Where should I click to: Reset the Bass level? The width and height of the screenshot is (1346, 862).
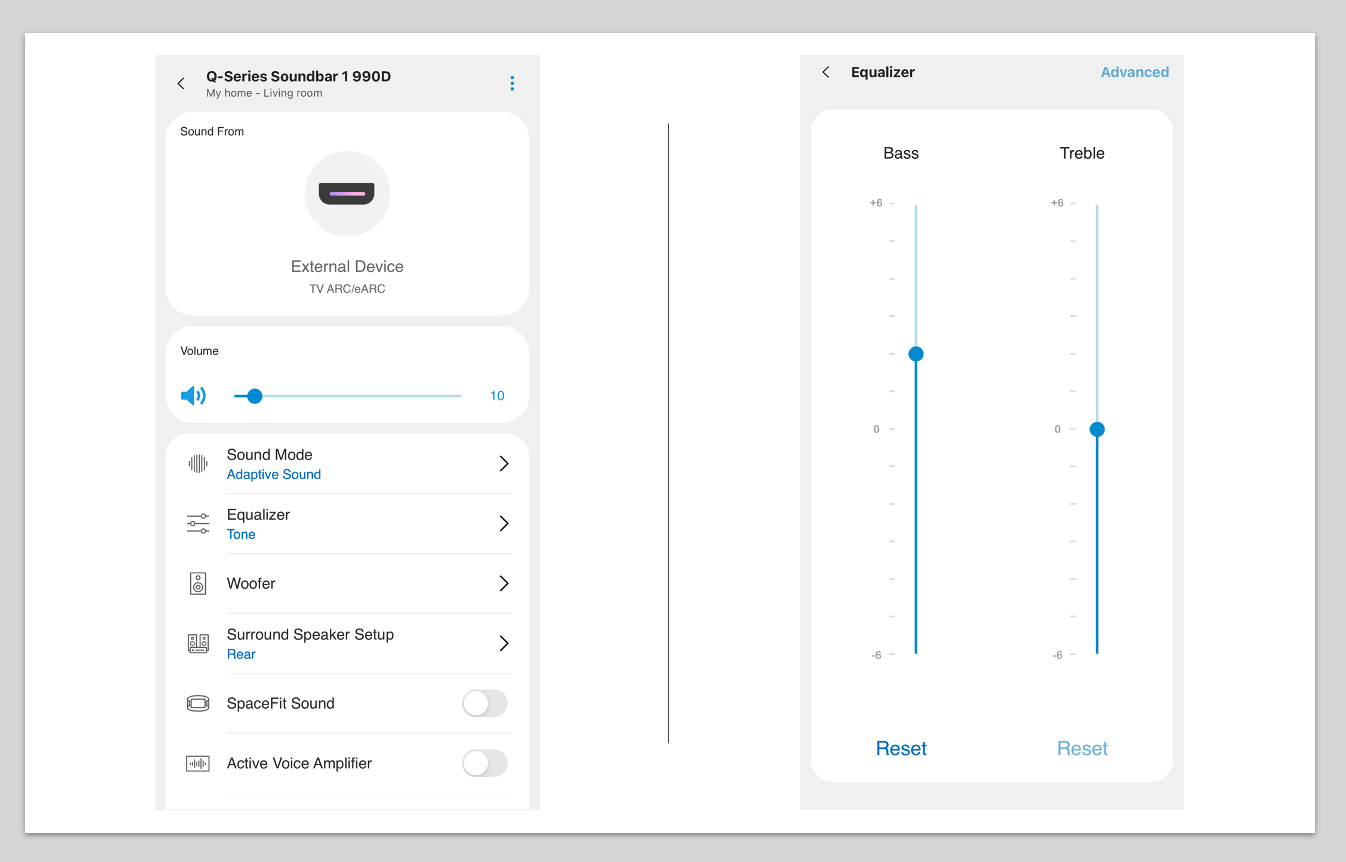coord(901,748)
